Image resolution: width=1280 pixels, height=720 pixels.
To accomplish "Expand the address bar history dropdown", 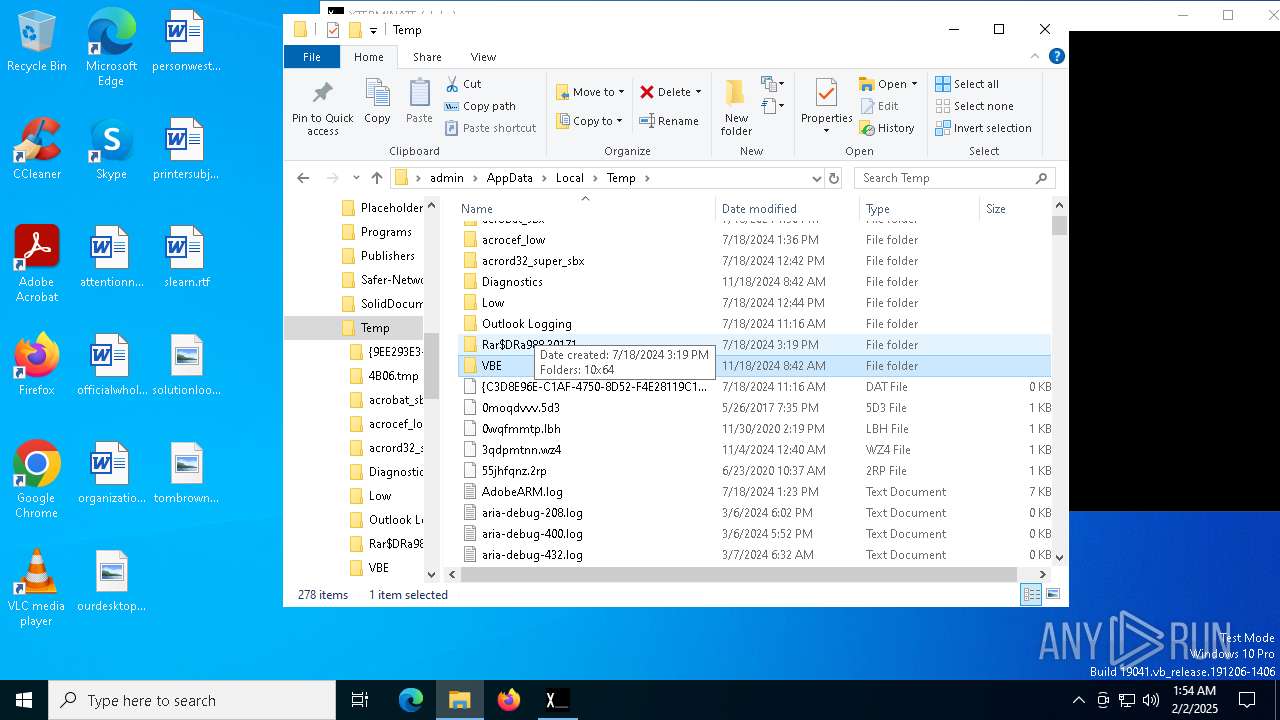I will 817,178.
